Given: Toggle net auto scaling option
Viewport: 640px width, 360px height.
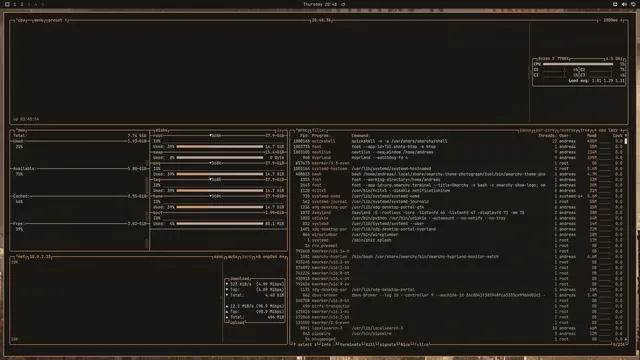Looking at the screenshot, I should click(233, 257).
